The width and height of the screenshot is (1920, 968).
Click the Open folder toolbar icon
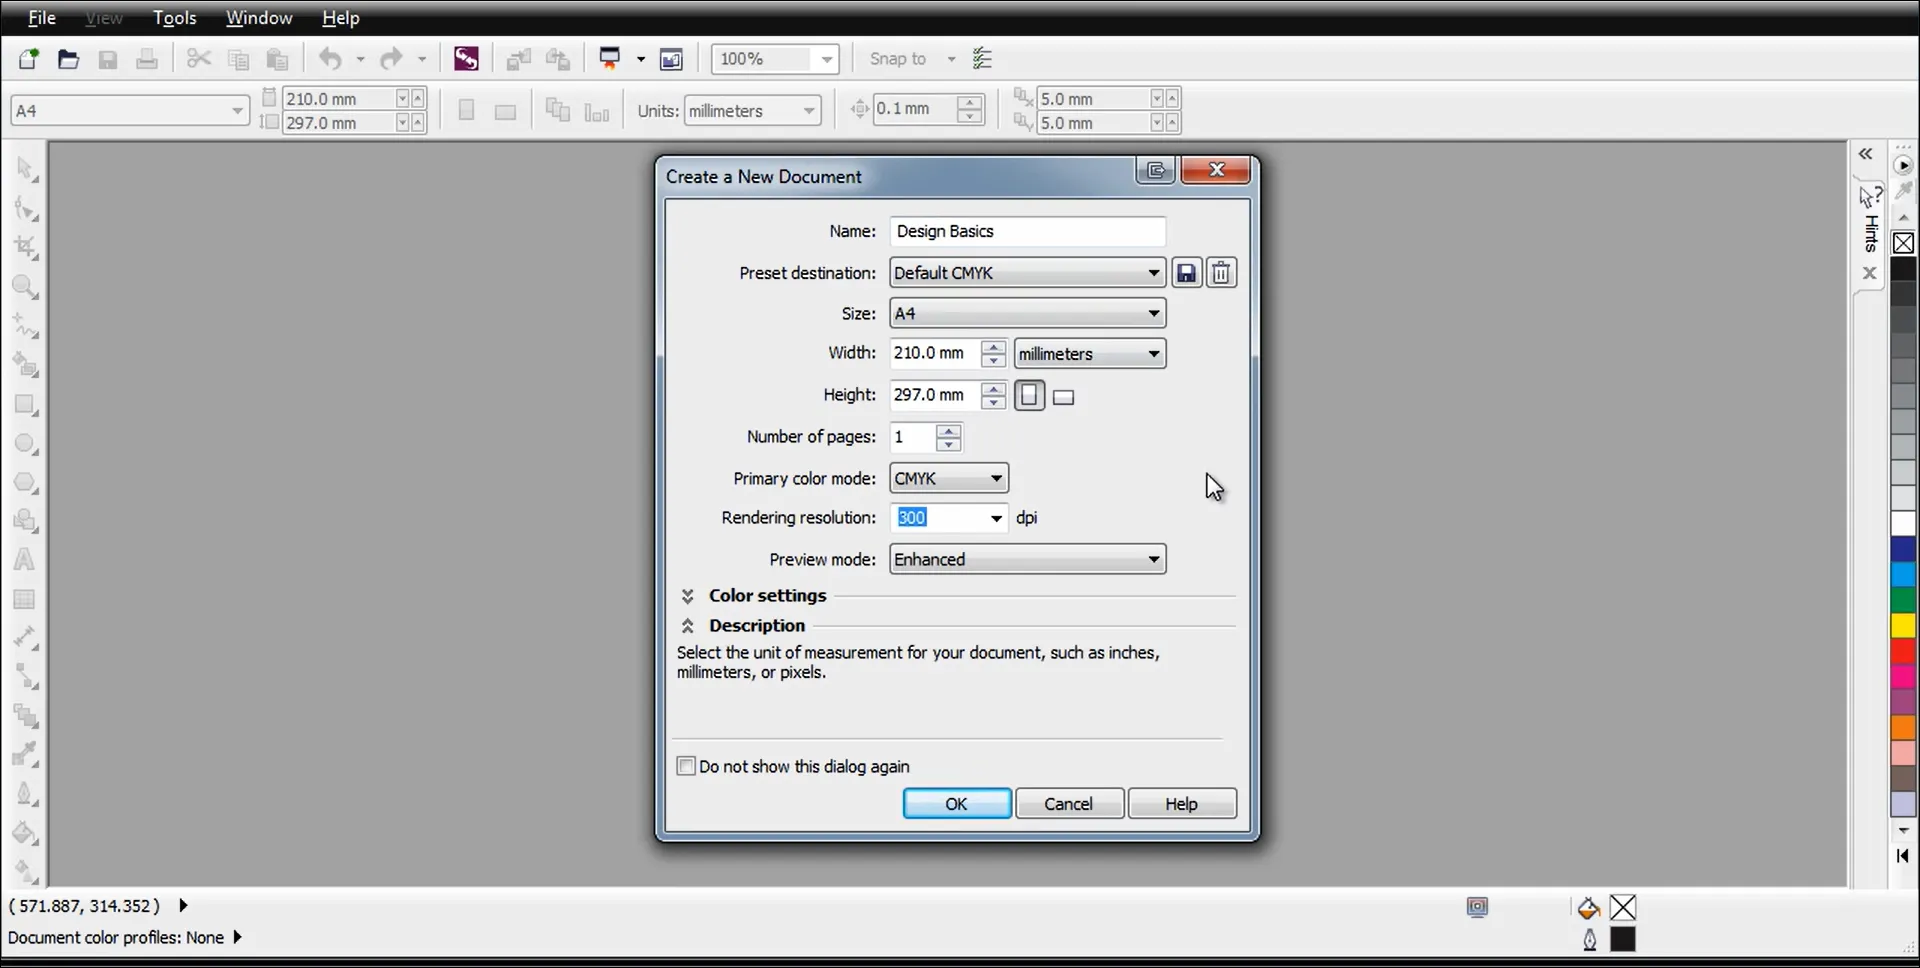(x=68, y=59)
